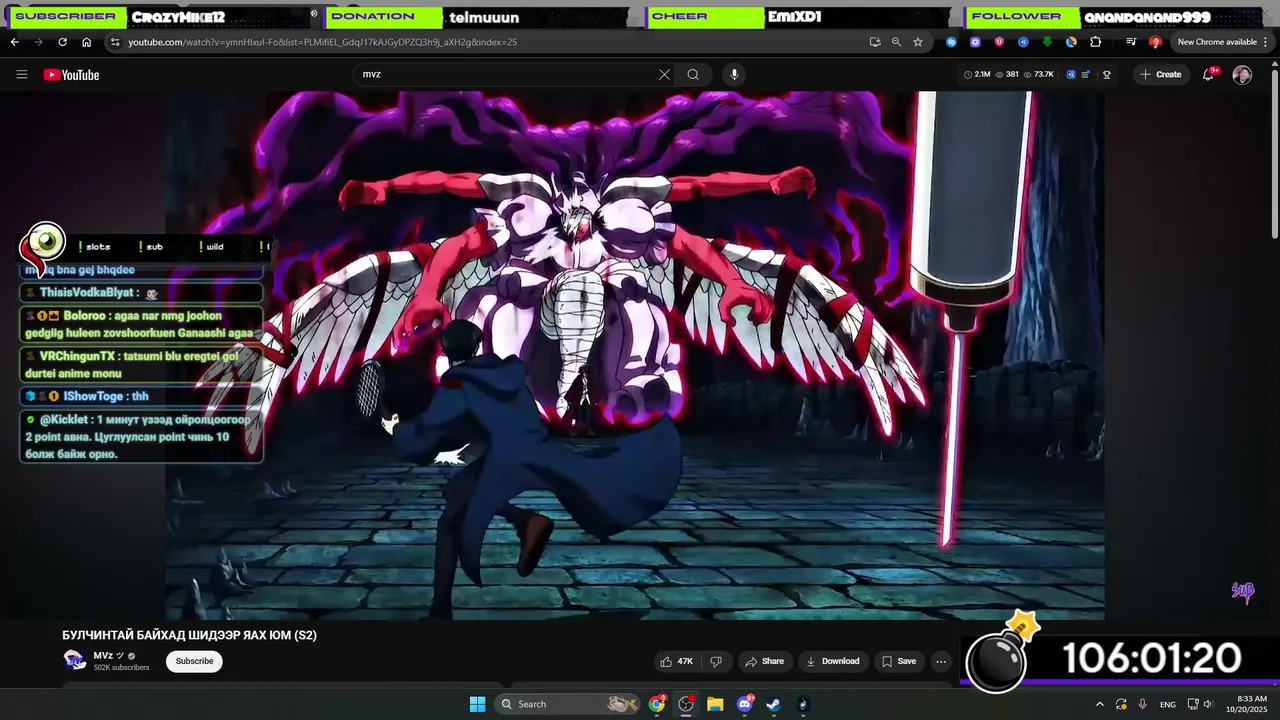Dislike the video
Screen dimensions: 1280x720
716,661
